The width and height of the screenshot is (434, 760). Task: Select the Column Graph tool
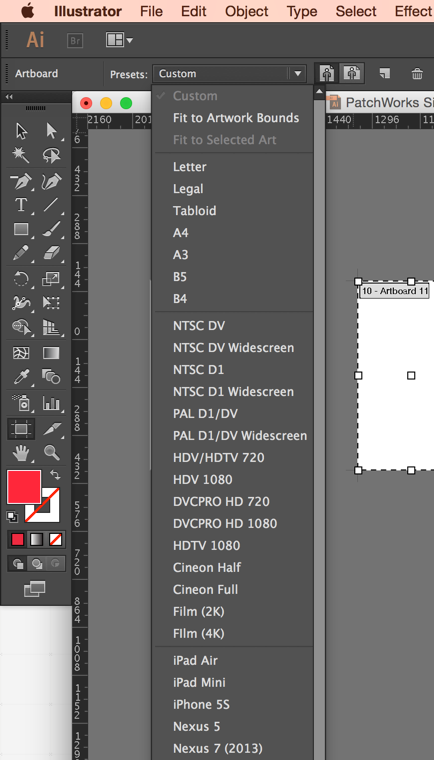(x=51, y=402)
